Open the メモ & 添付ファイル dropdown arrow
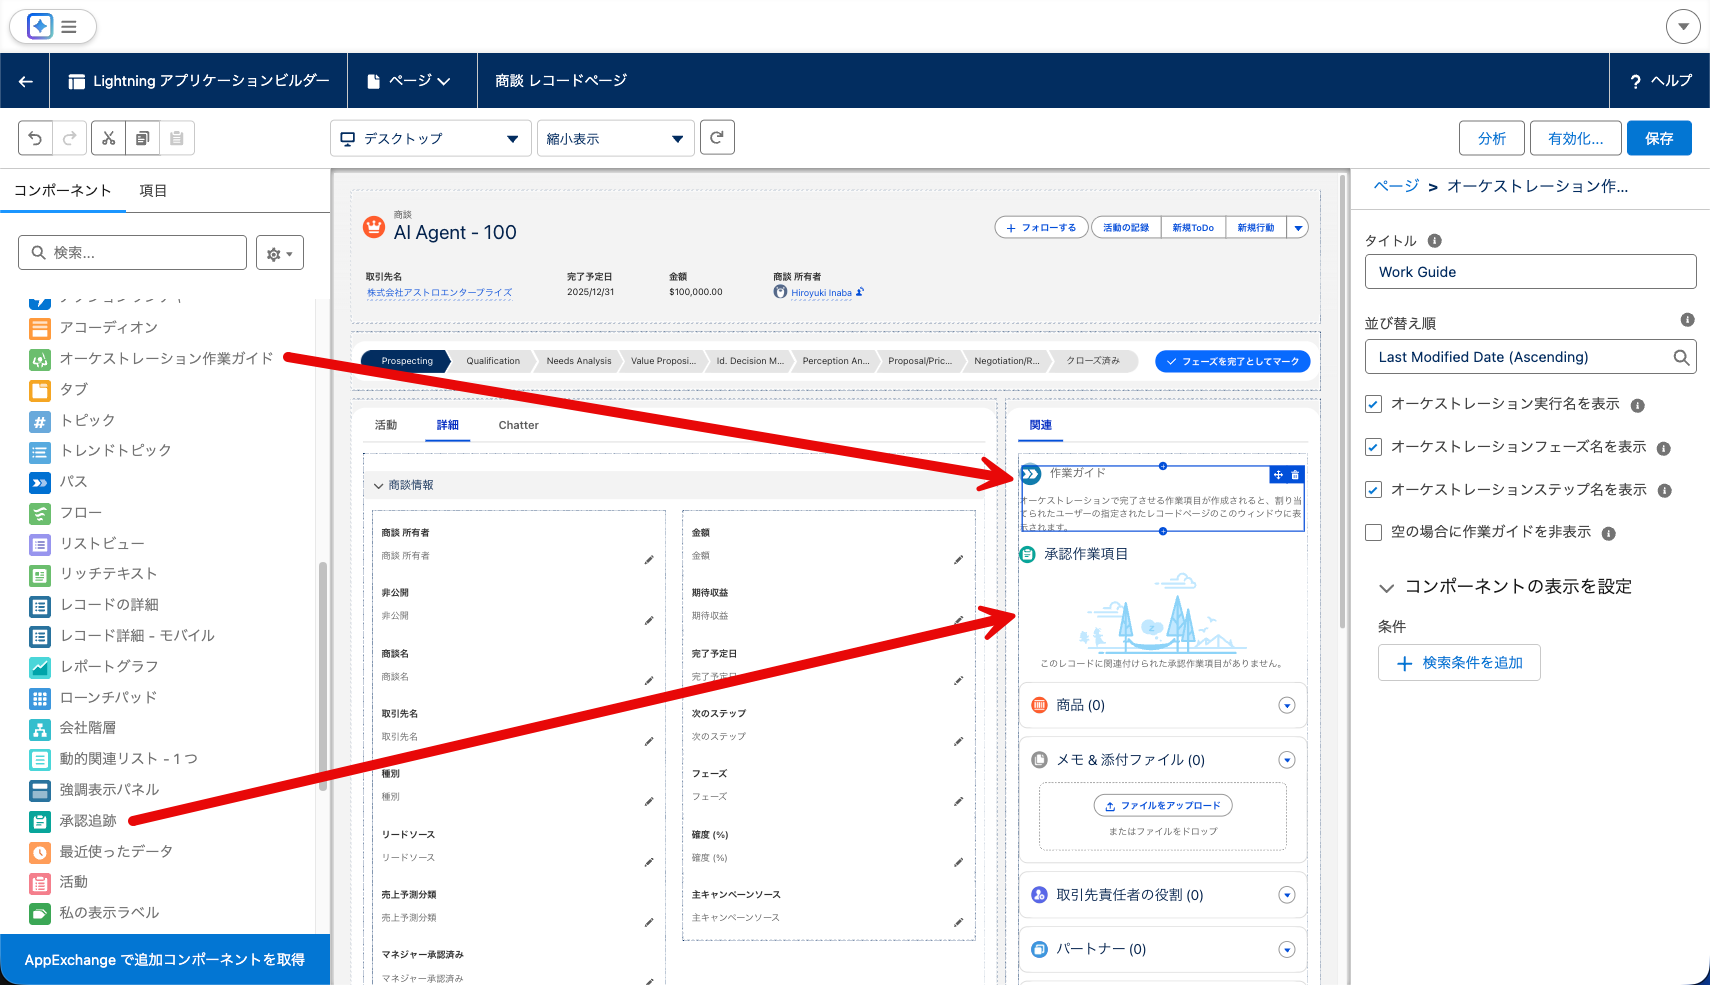The image size is (1710, 985). (1287, 760)
